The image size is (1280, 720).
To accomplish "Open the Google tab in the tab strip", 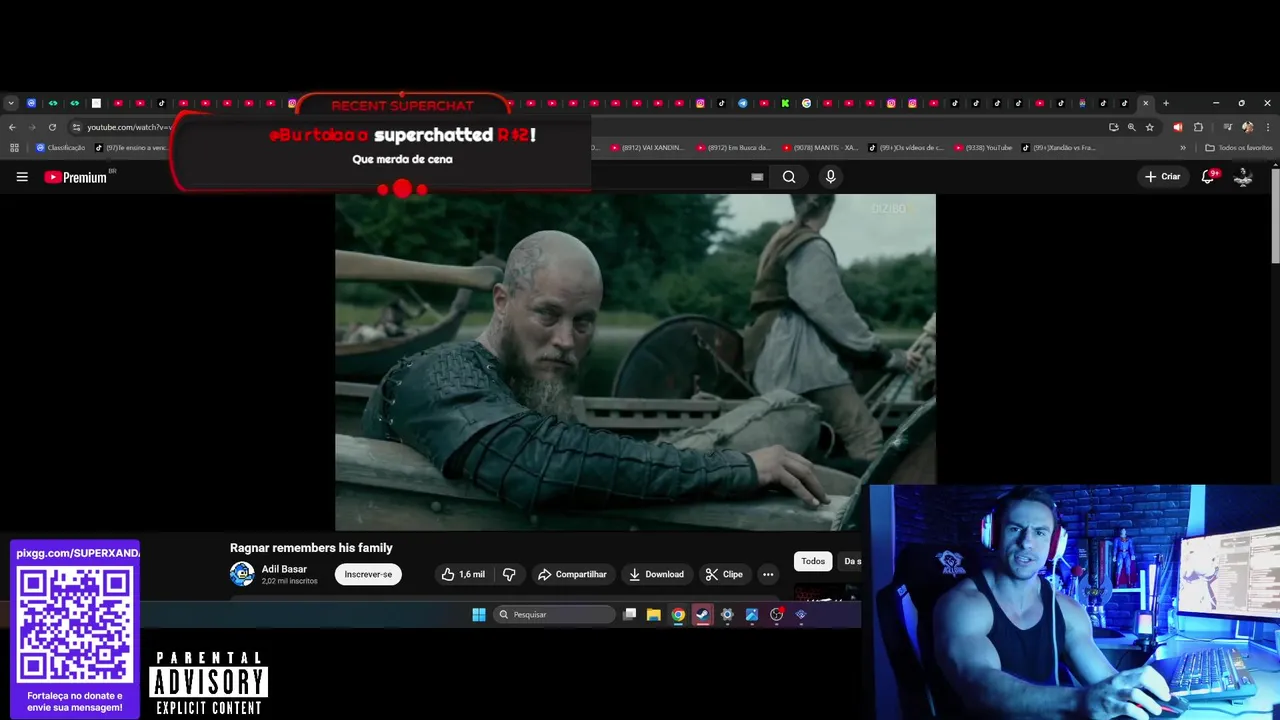I will click(x=806, y=103).
